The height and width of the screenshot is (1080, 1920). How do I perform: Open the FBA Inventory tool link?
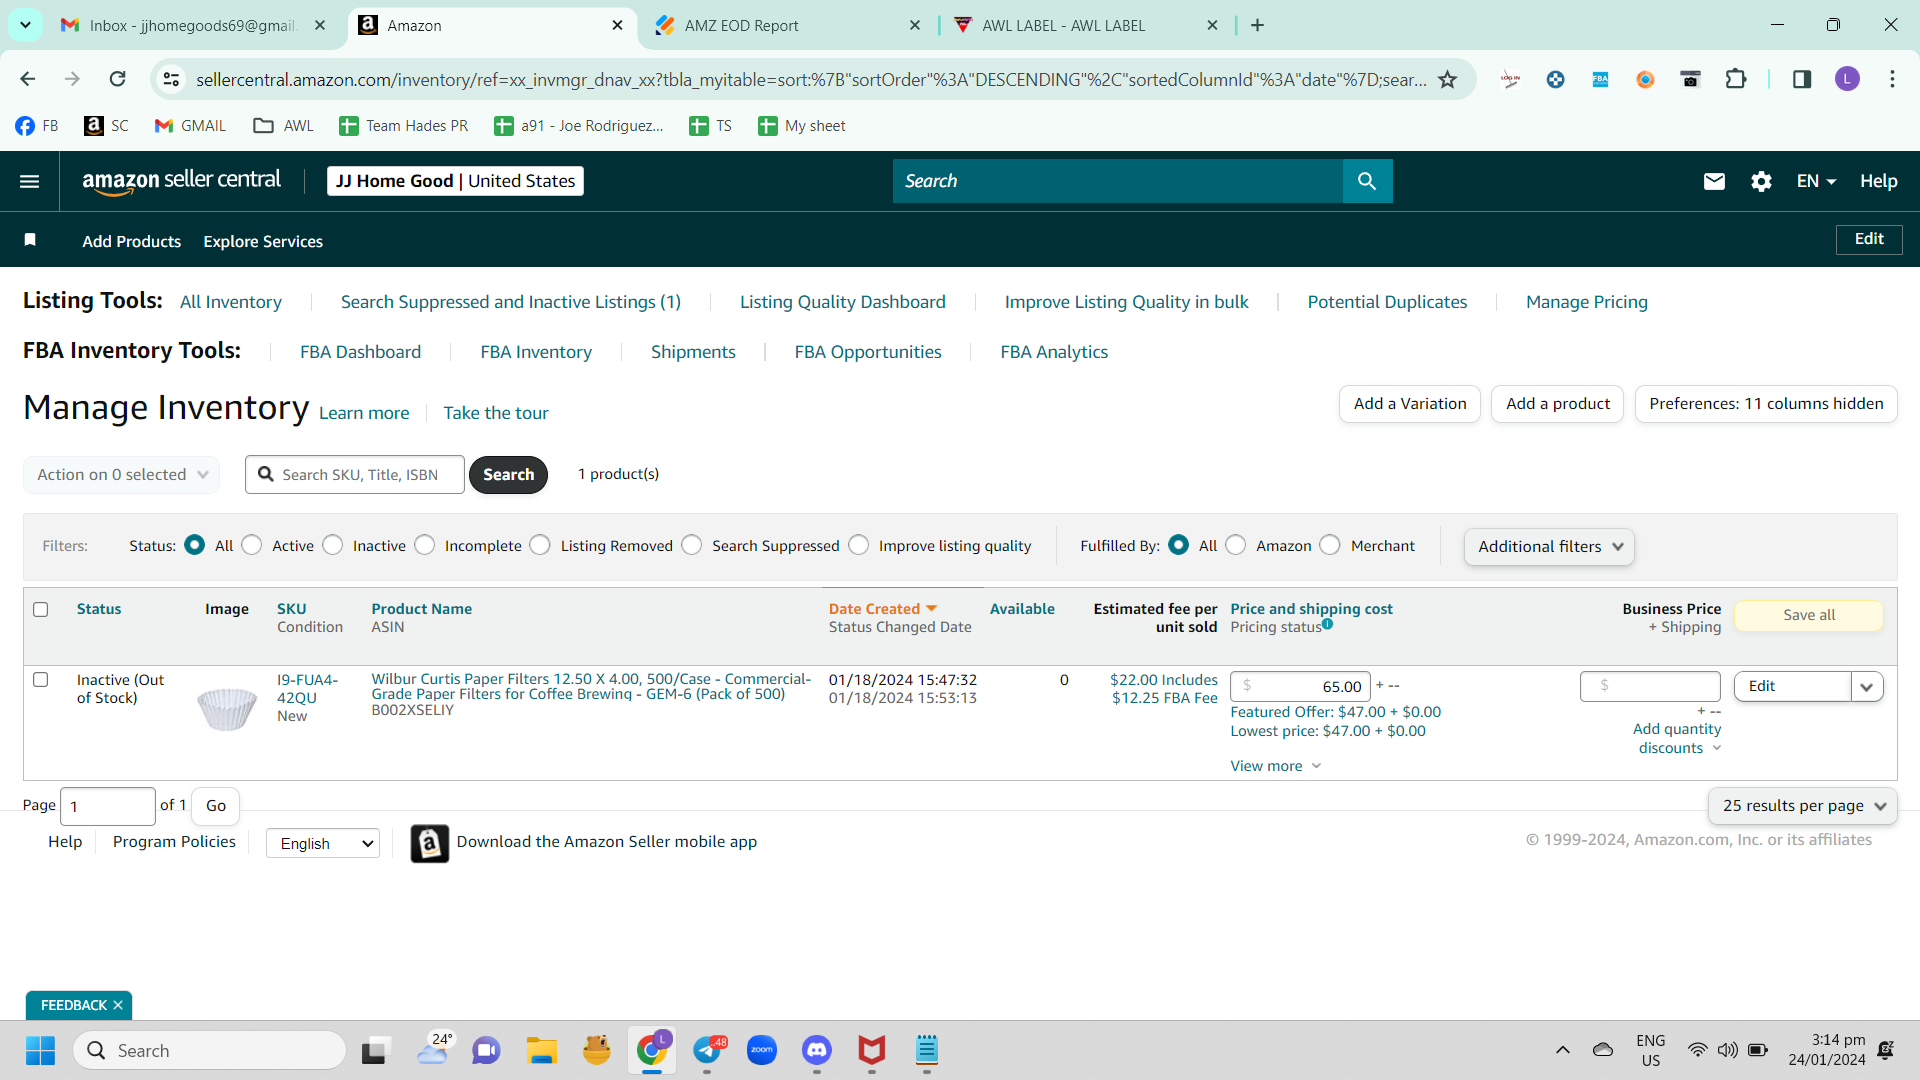click(536, 352)
